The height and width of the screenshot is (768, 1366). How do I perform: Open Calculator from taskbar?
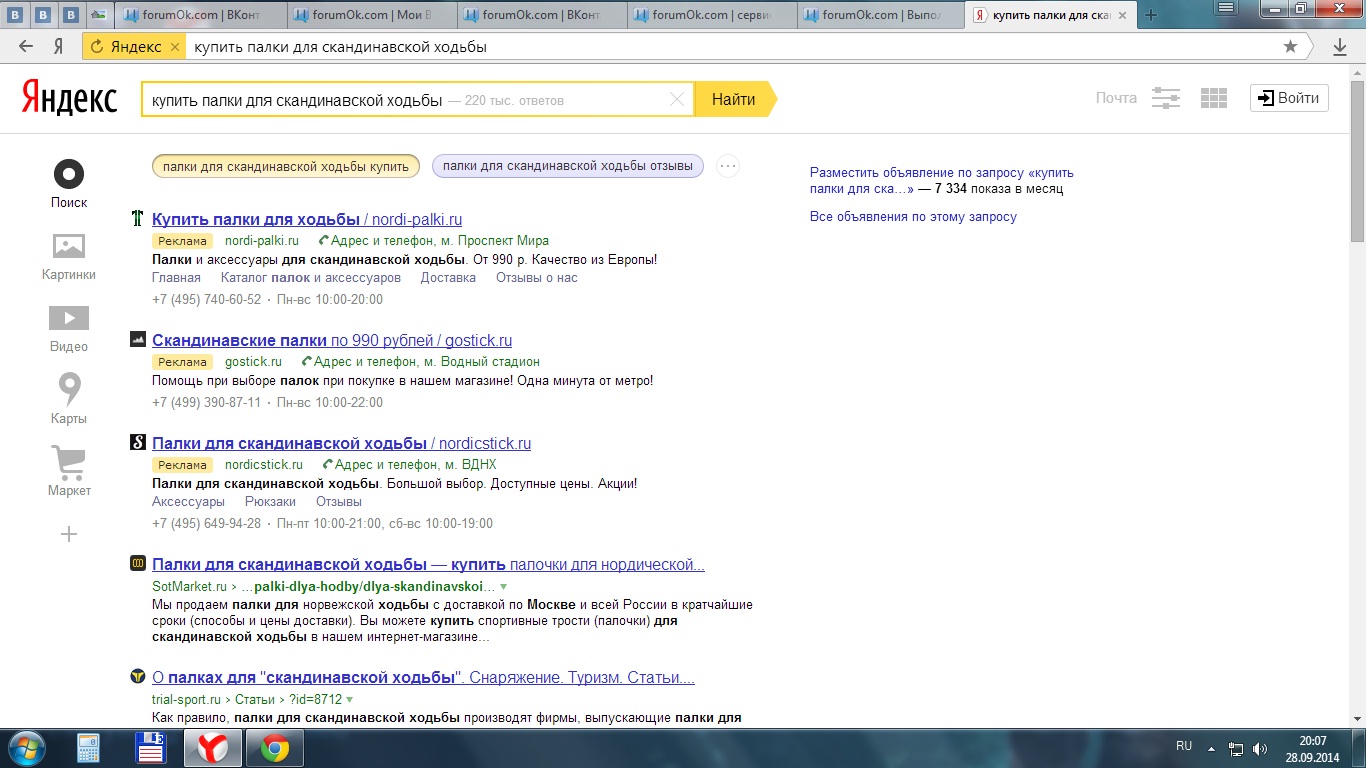(89, 748)
